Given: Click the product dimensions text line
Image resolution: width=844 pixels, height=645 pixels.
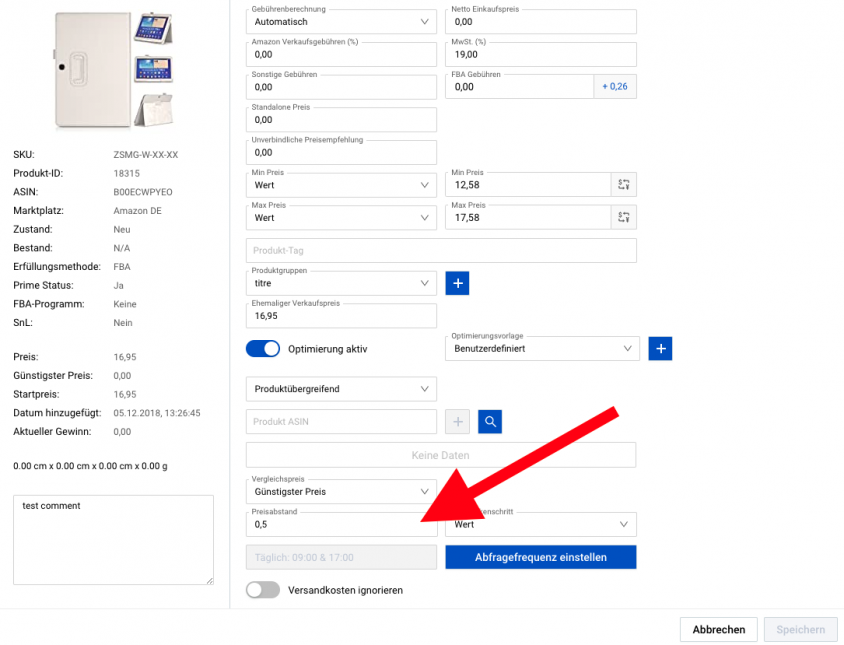Looking at the screenshot, I should coord(90,466).
